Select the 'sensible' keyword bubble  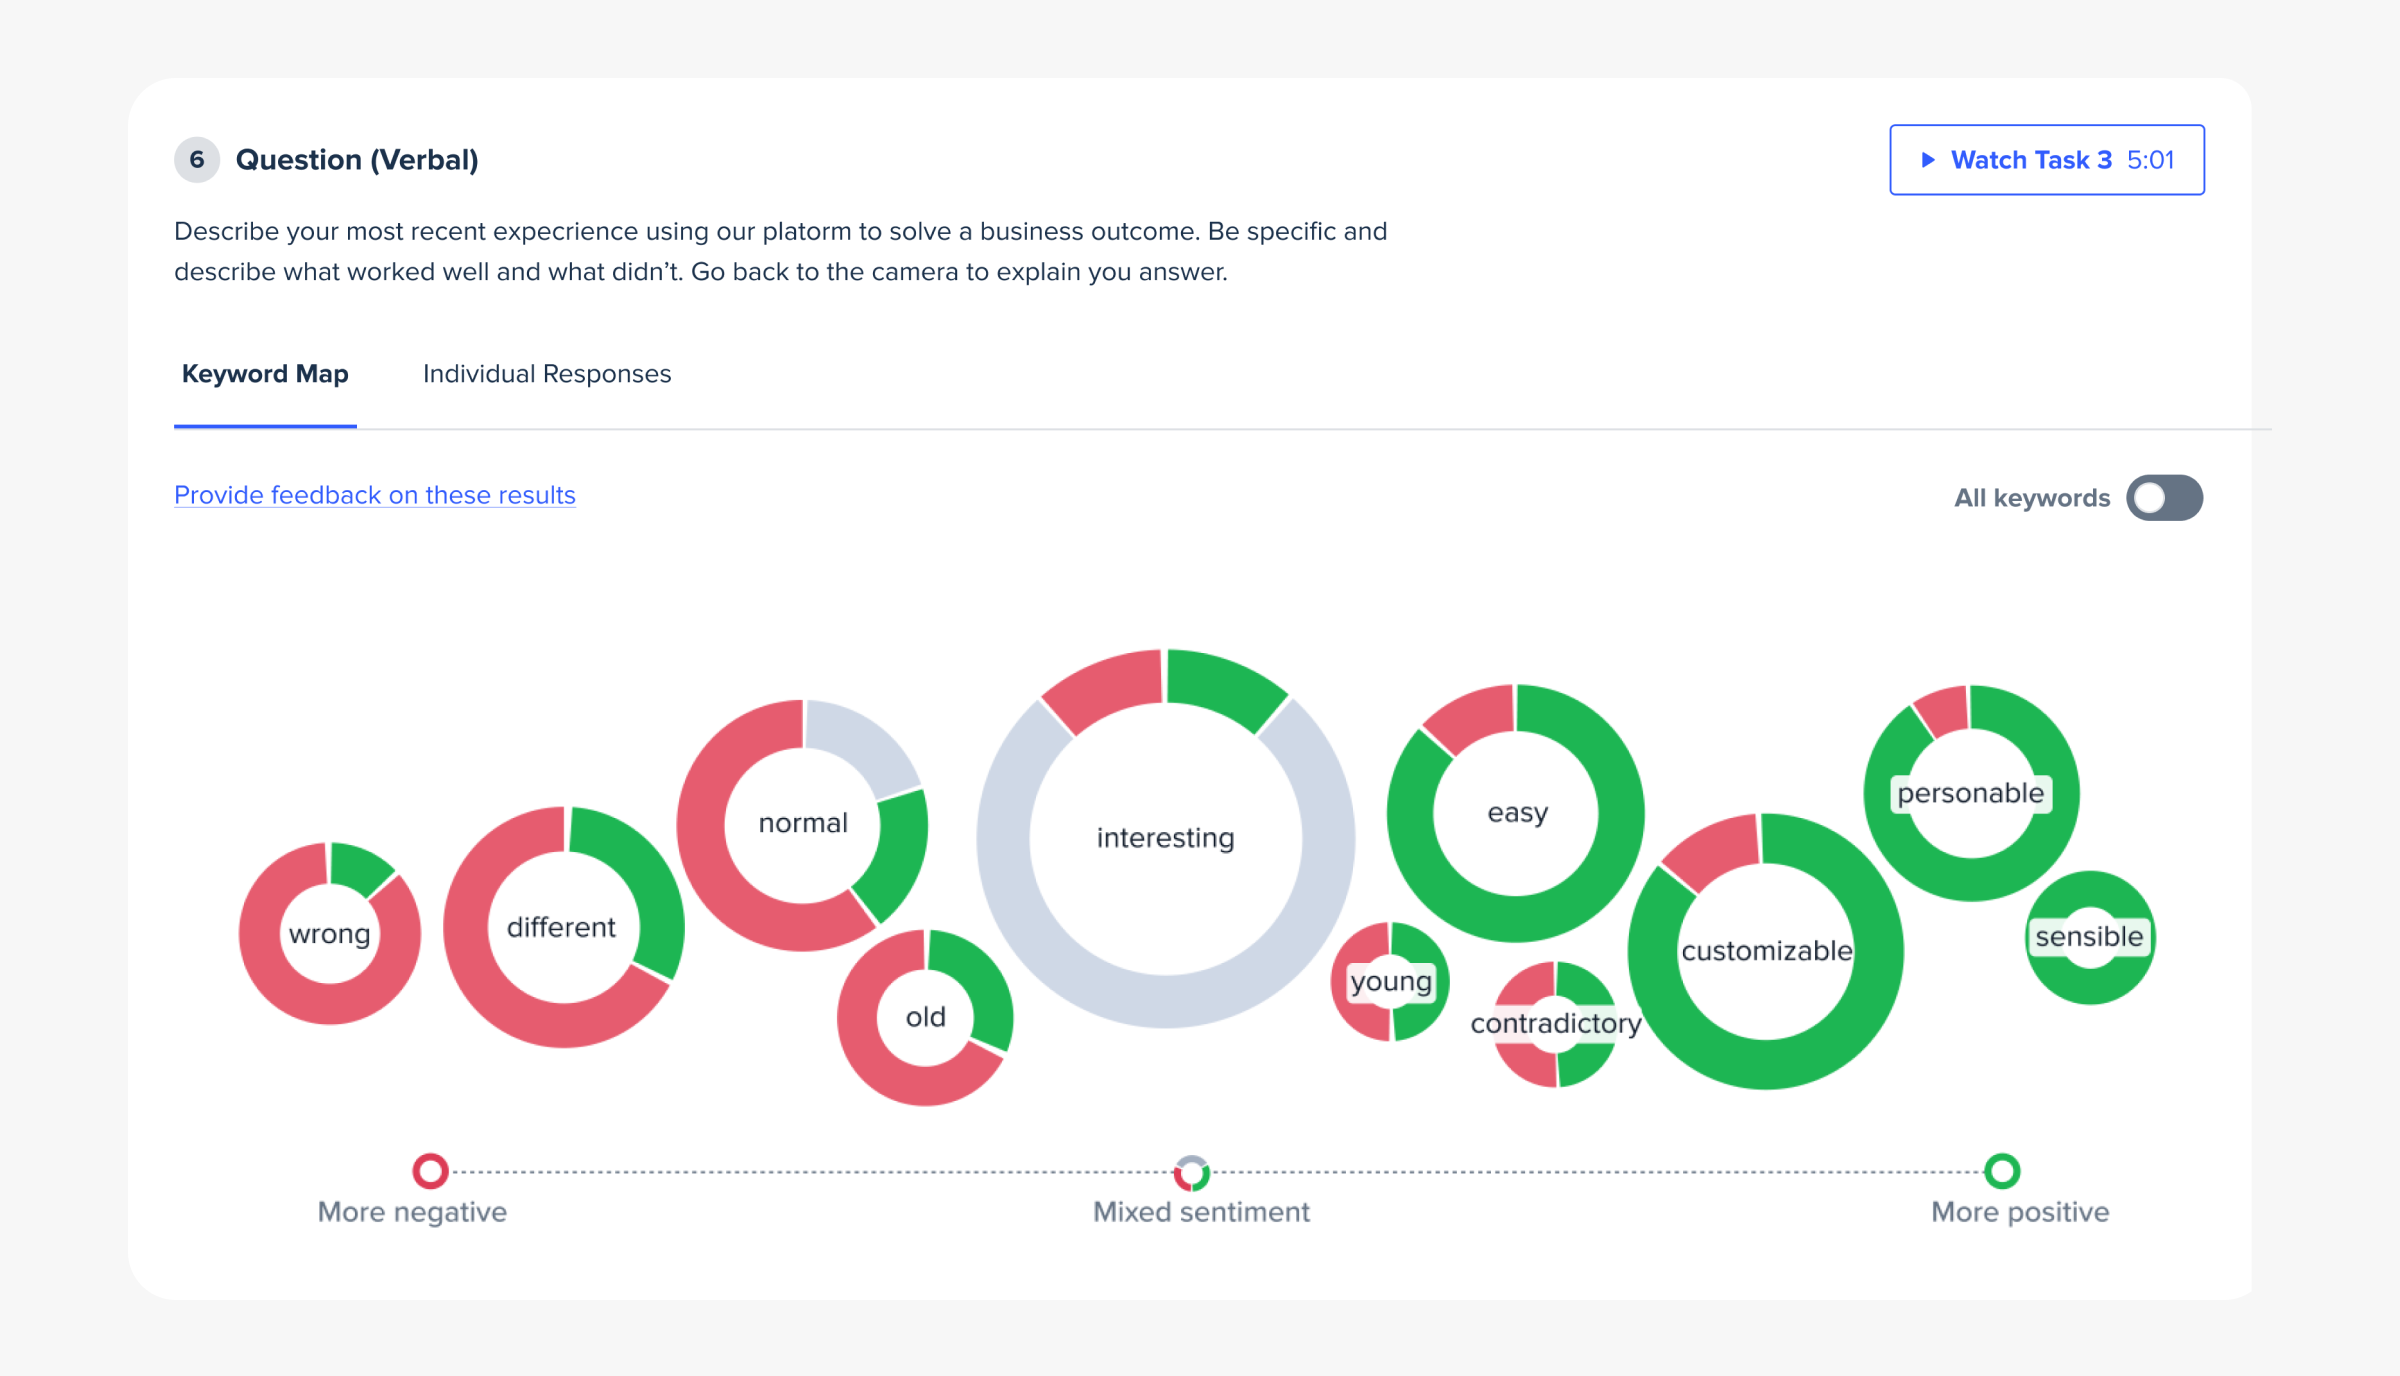2089,936
